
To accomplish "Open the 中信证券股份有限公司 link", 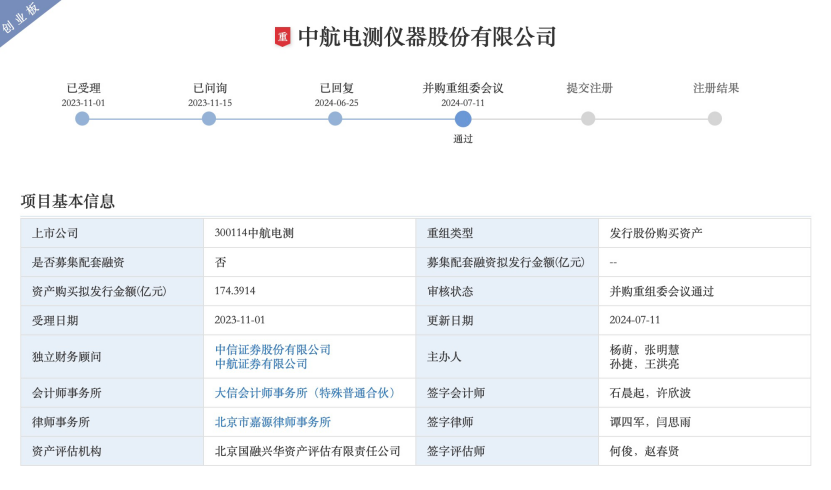I will (273, 350).
